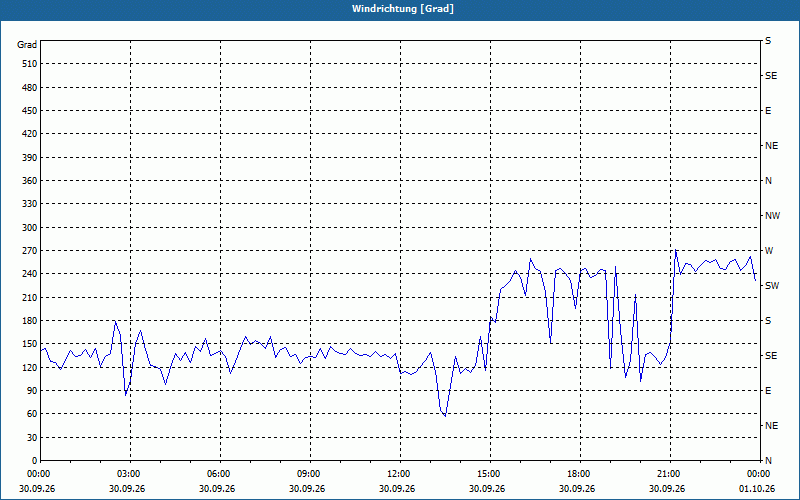Viewport: 800px width, 500px height.
Task: Click the 30.09.26 date under 06:00
Action: (217, 489)
